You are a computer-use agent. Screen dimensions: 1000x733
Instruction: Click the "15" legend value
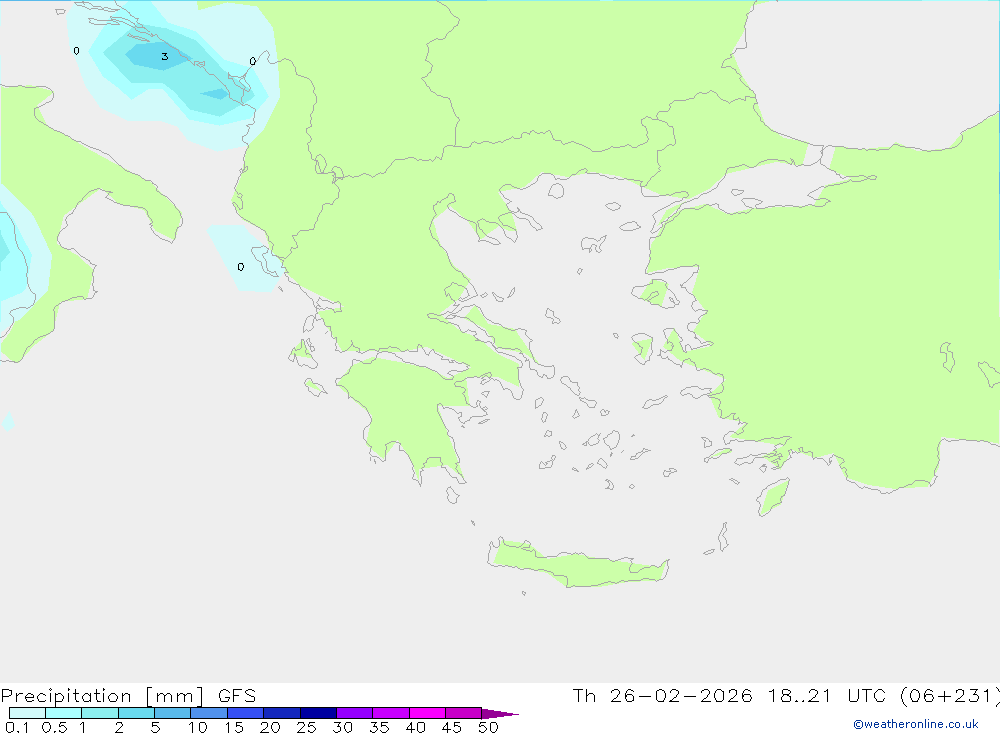(x=234, y=727)
